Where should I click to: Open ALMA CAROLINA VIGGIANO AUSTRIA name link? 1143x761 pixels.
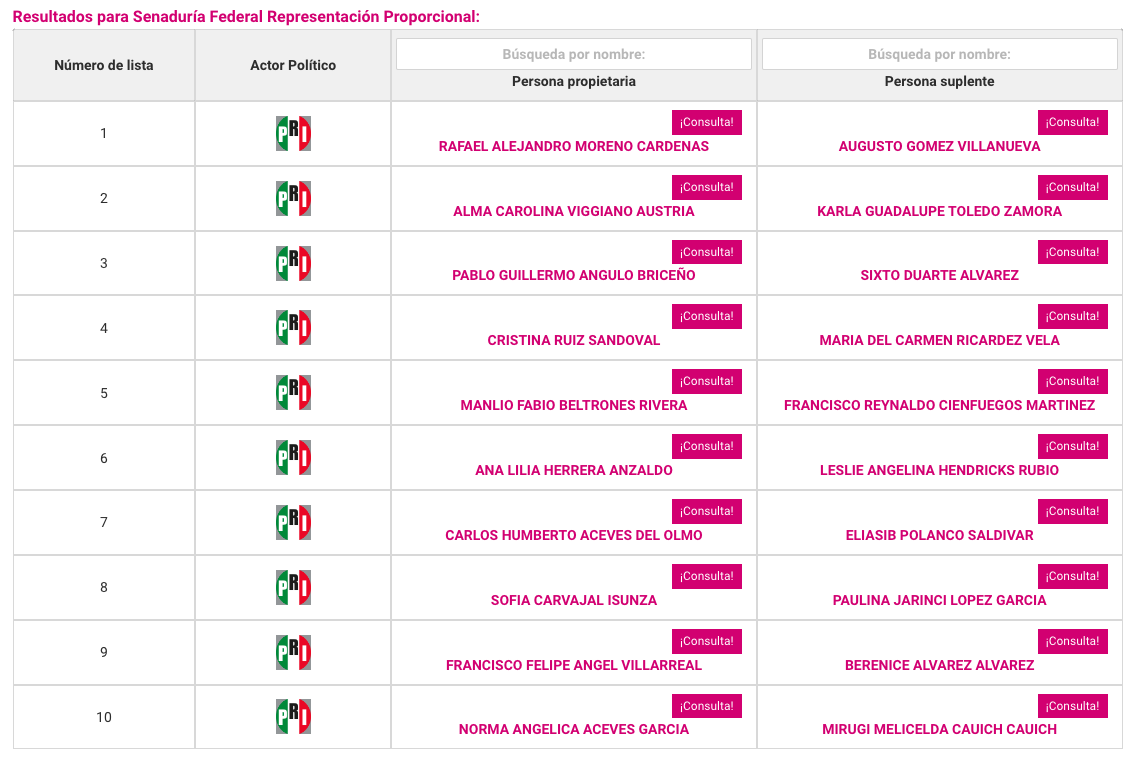click(574, 211)
